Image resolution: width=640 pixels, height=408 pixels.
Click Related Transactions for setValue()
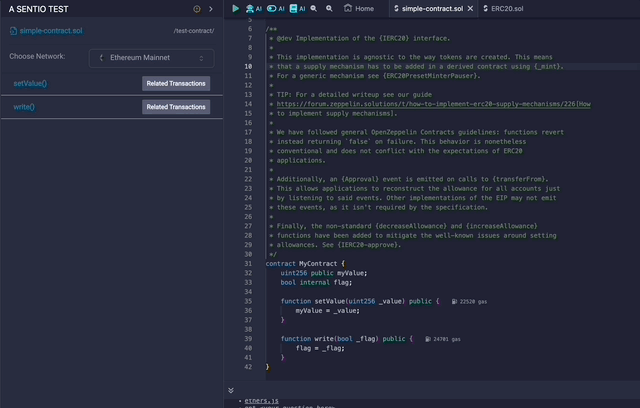[176, 83]
